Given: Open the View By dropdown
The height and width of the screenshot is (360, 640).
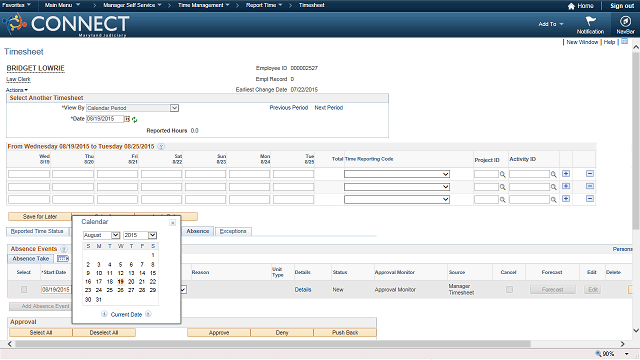Looking at the screenshot, I should [x=174, y=108].
